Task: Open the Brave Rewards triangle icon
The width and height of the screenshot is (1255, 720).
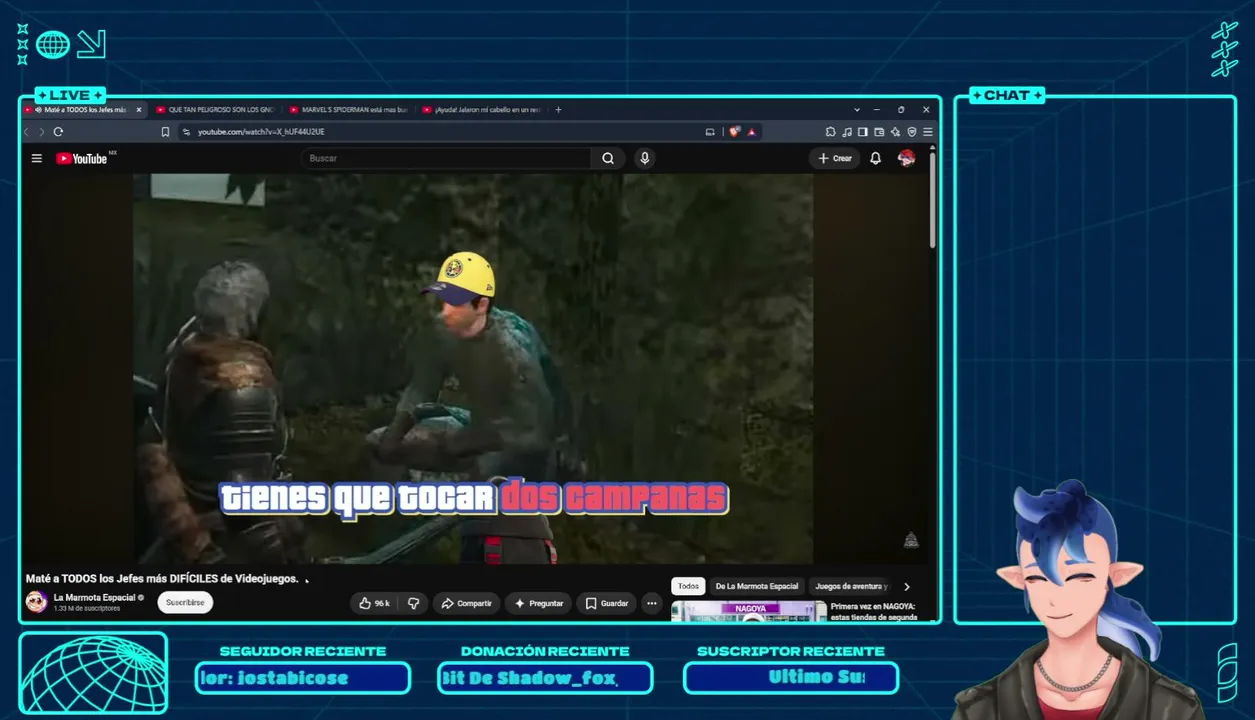Action: [x=751, y=132]
